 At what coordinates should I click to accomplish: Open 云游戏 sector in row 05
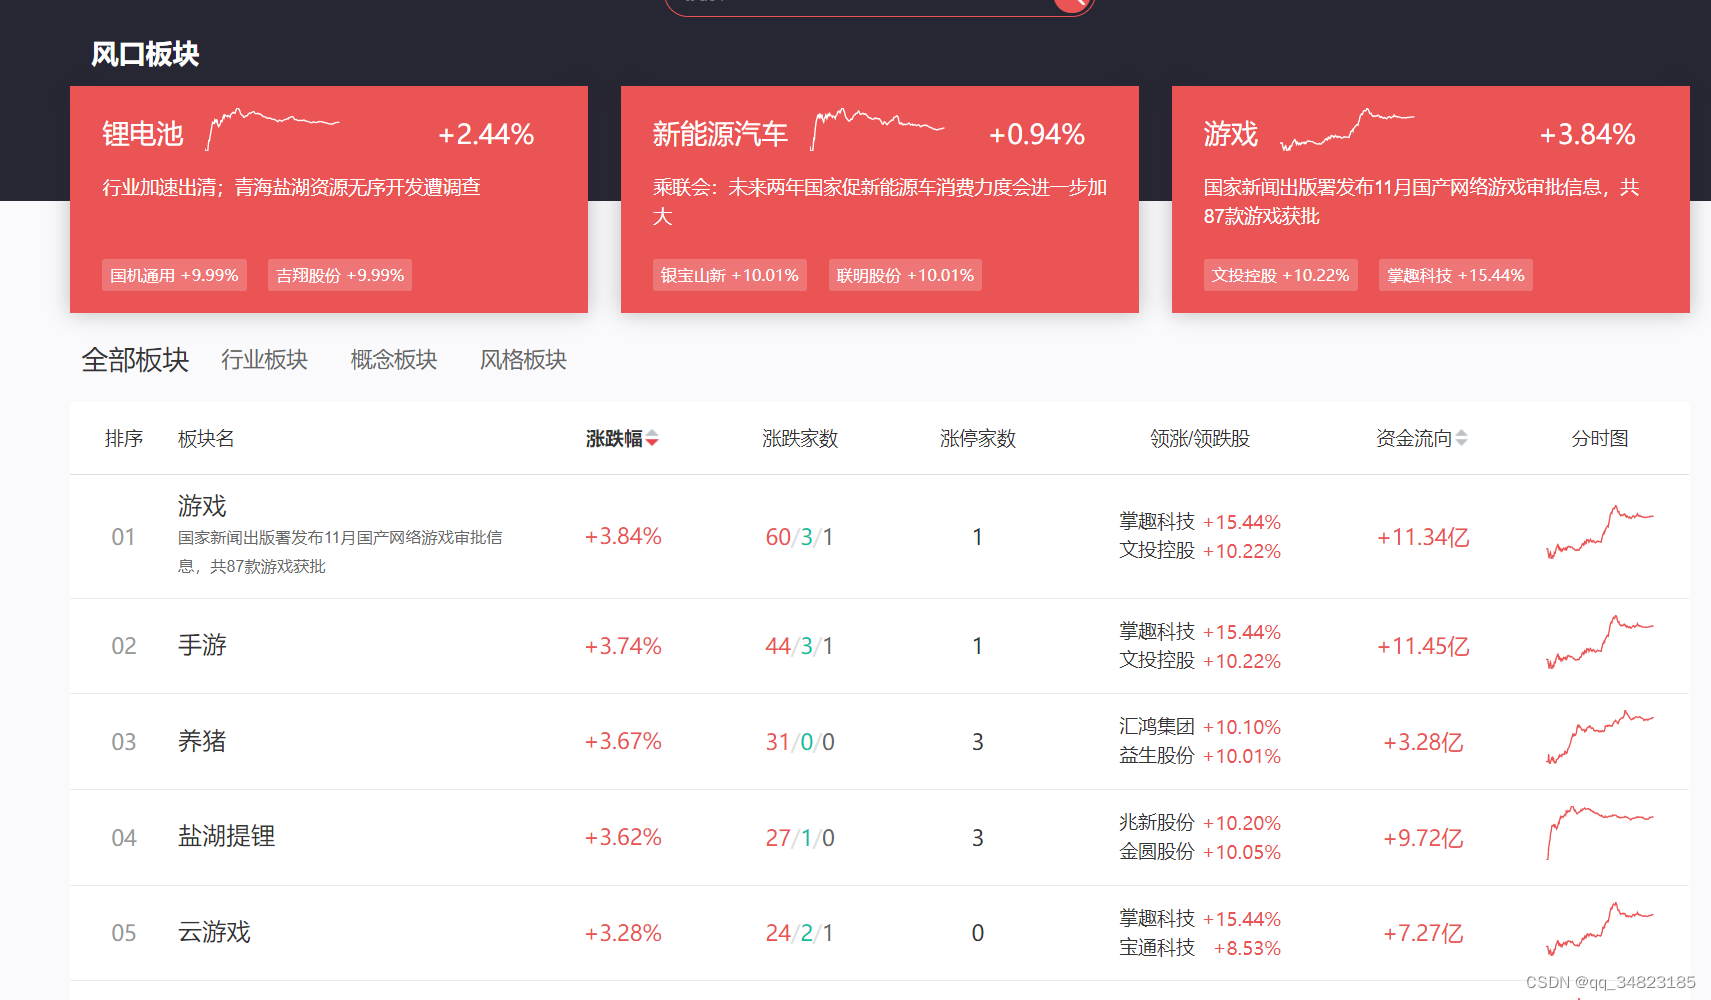click(x=214, y=932)
